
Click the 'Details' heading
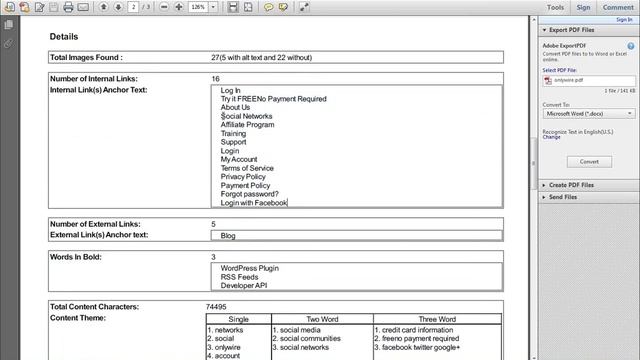[64, 37]
